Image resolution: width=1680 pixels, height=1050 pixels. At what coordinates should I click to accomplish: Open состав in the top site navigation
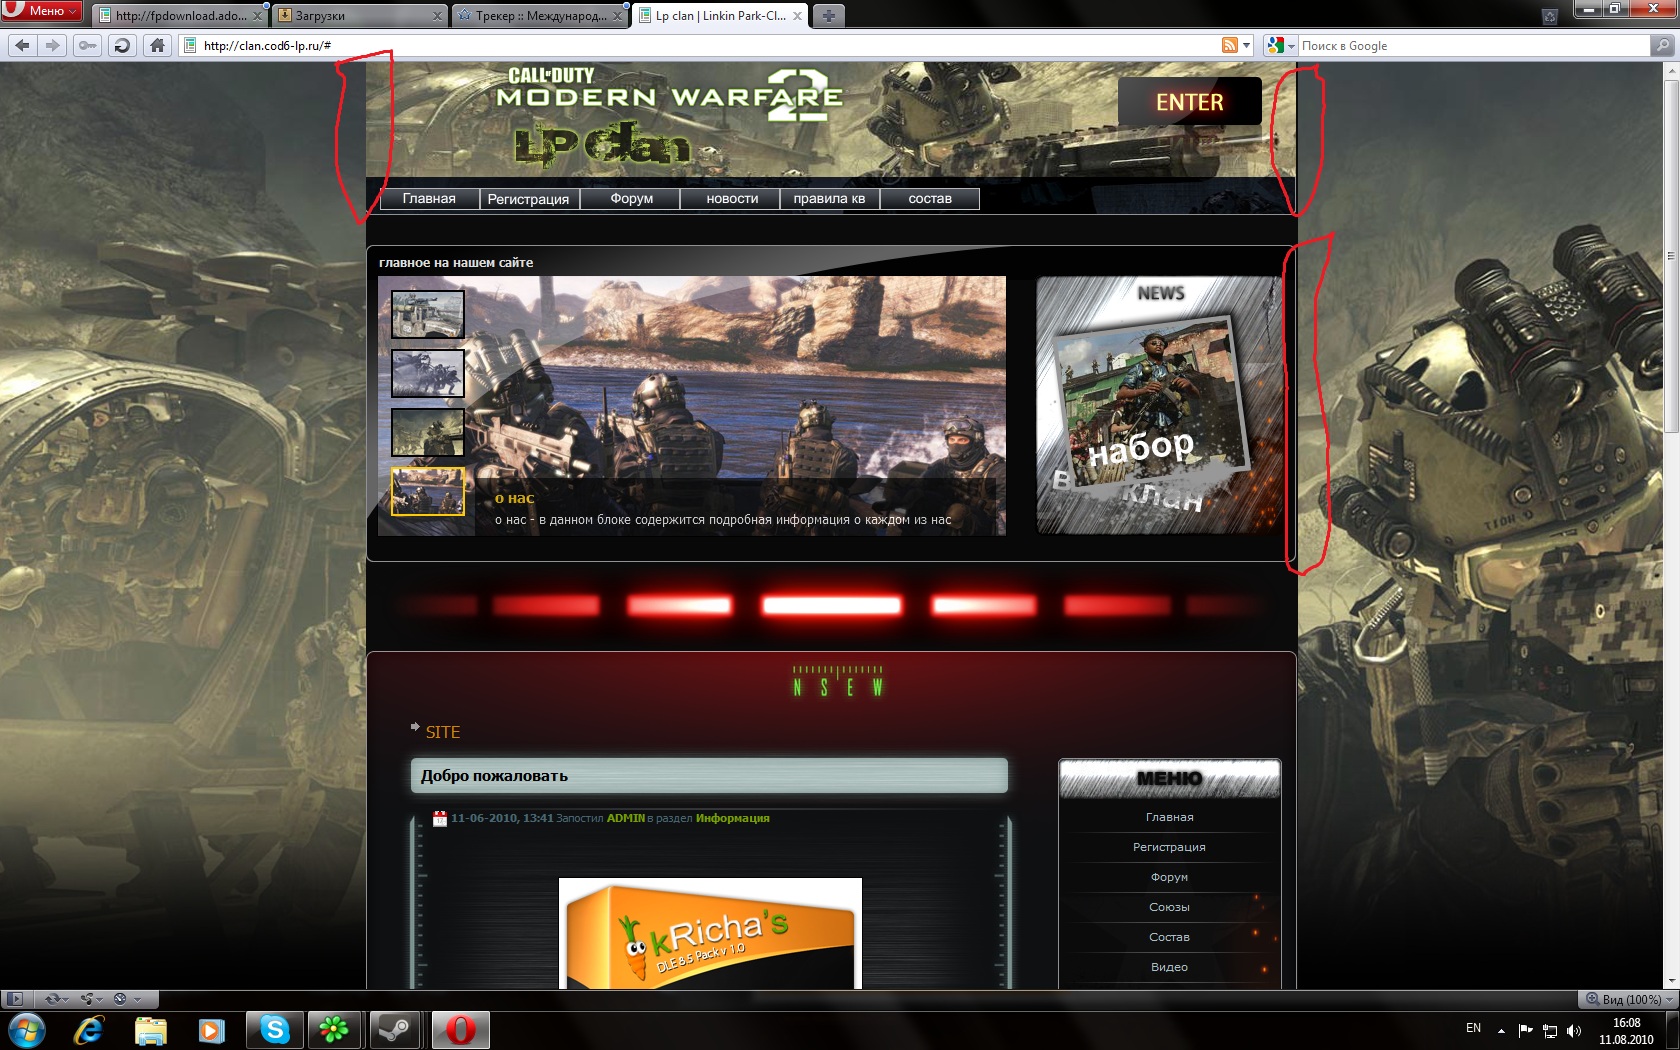click(x=930, y=199)
